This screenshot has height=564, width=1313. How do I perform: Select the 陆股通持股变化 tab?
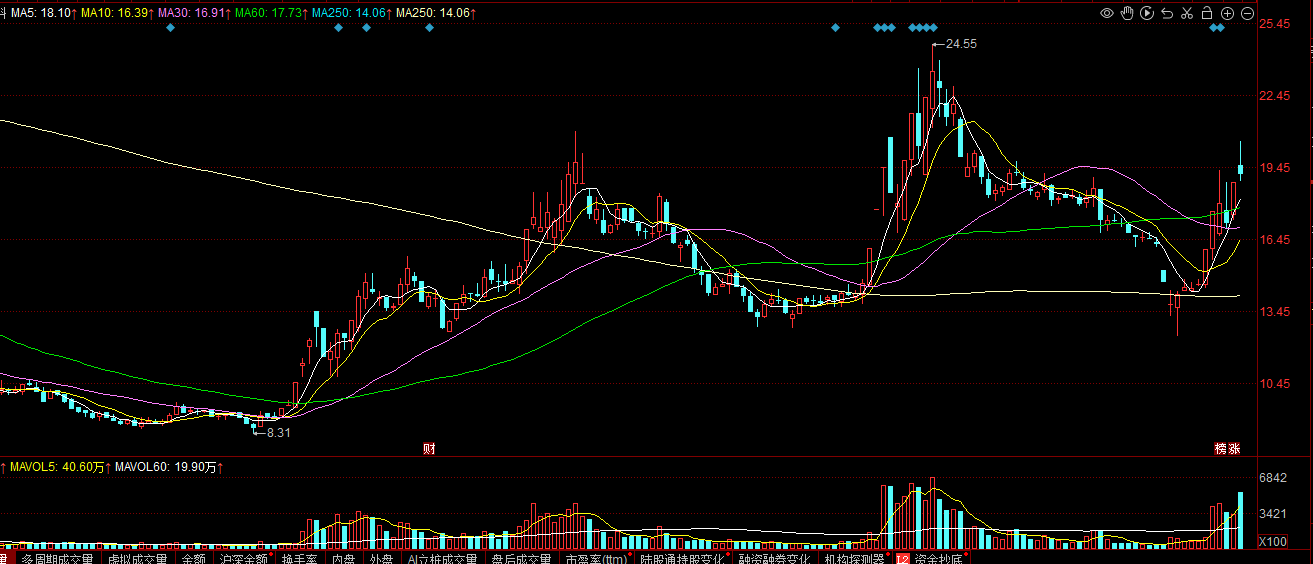click(x=681, y=557)
